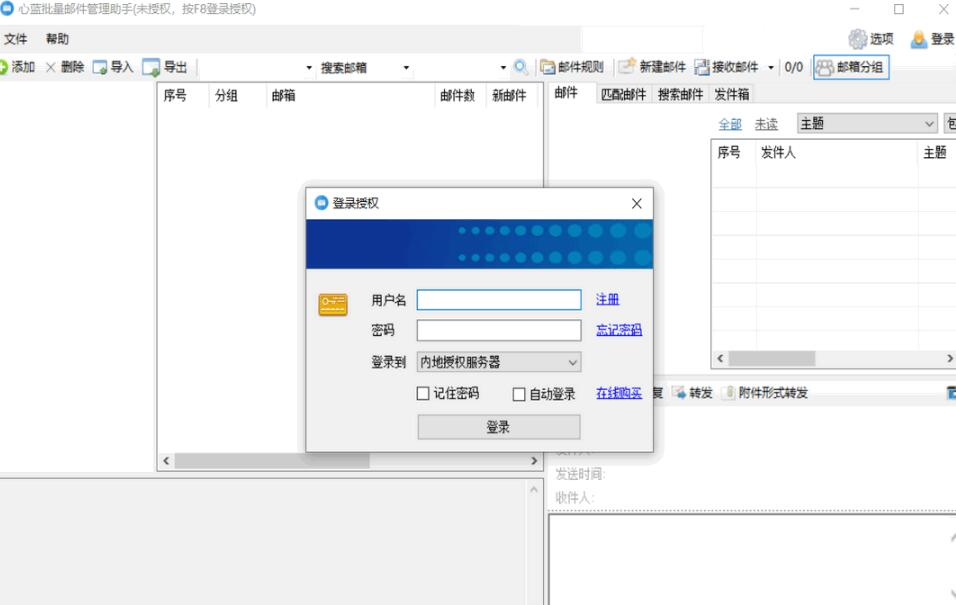
Task: Open the File (文件) menu
Action: click(15, 39)
